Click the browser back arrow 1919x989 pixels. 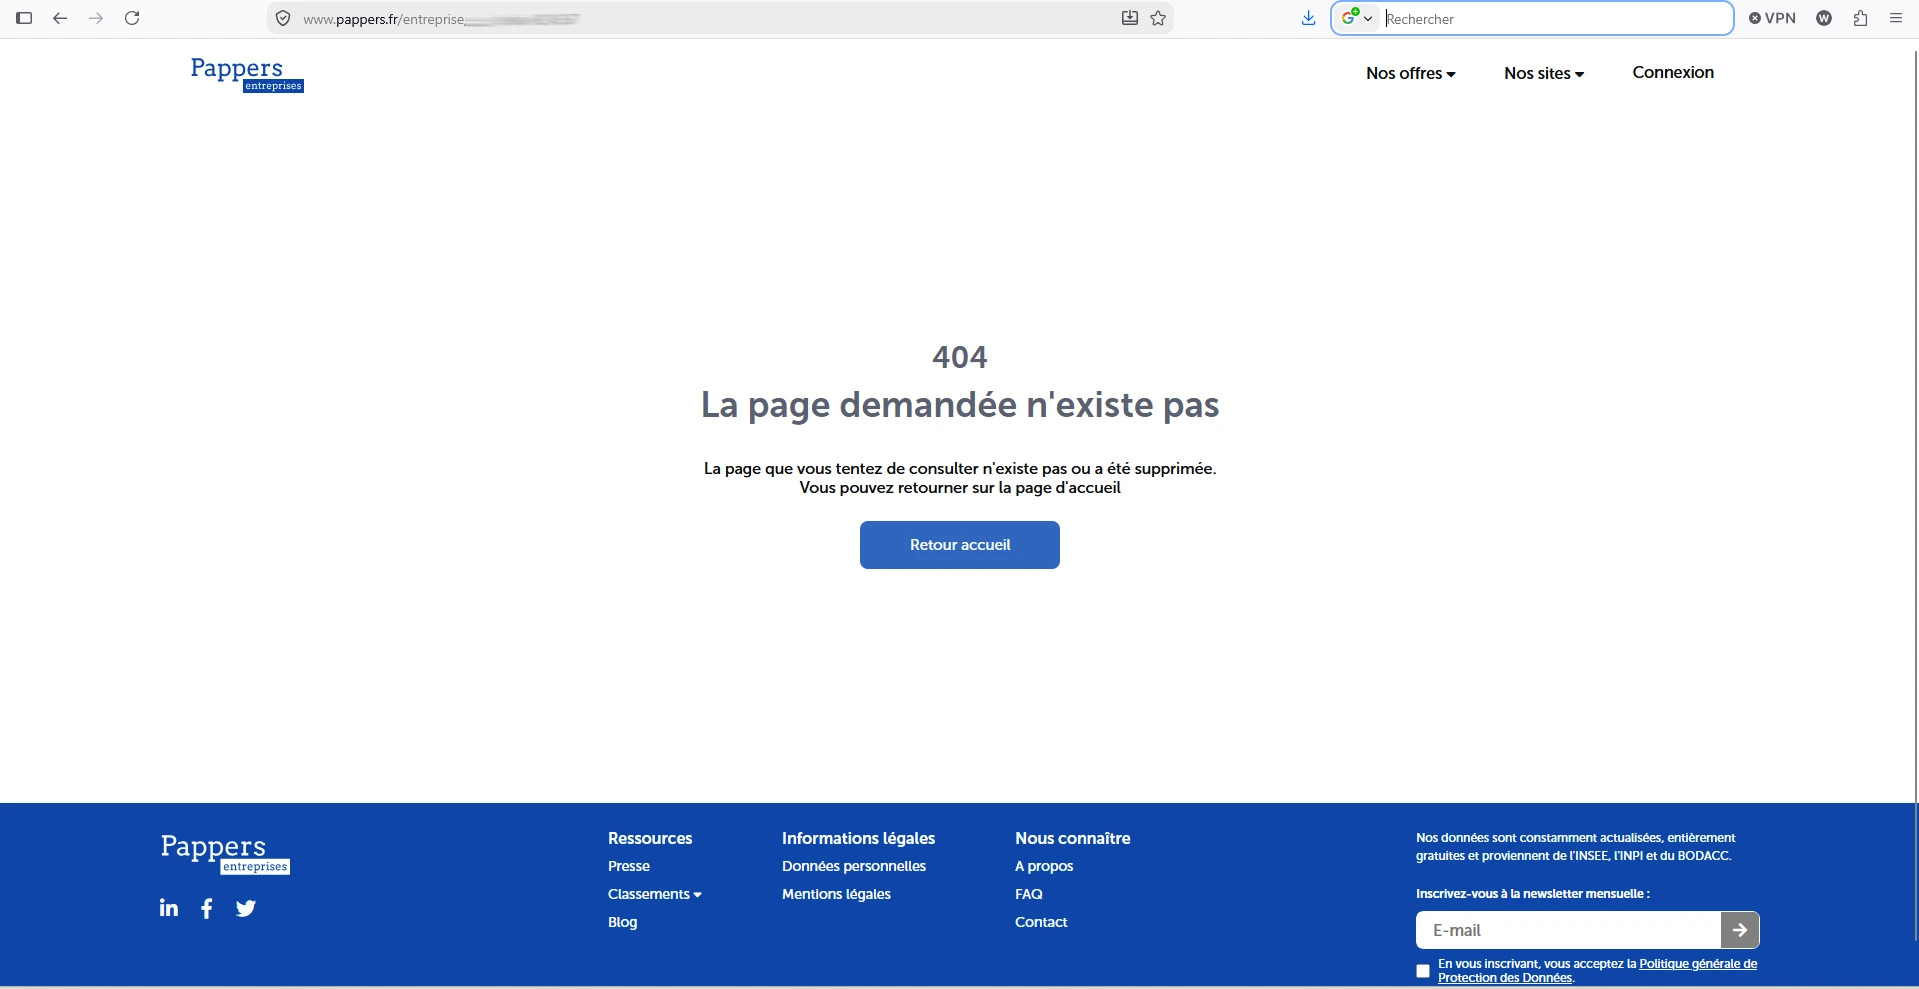pyautogui.click(x=60, y=18)
